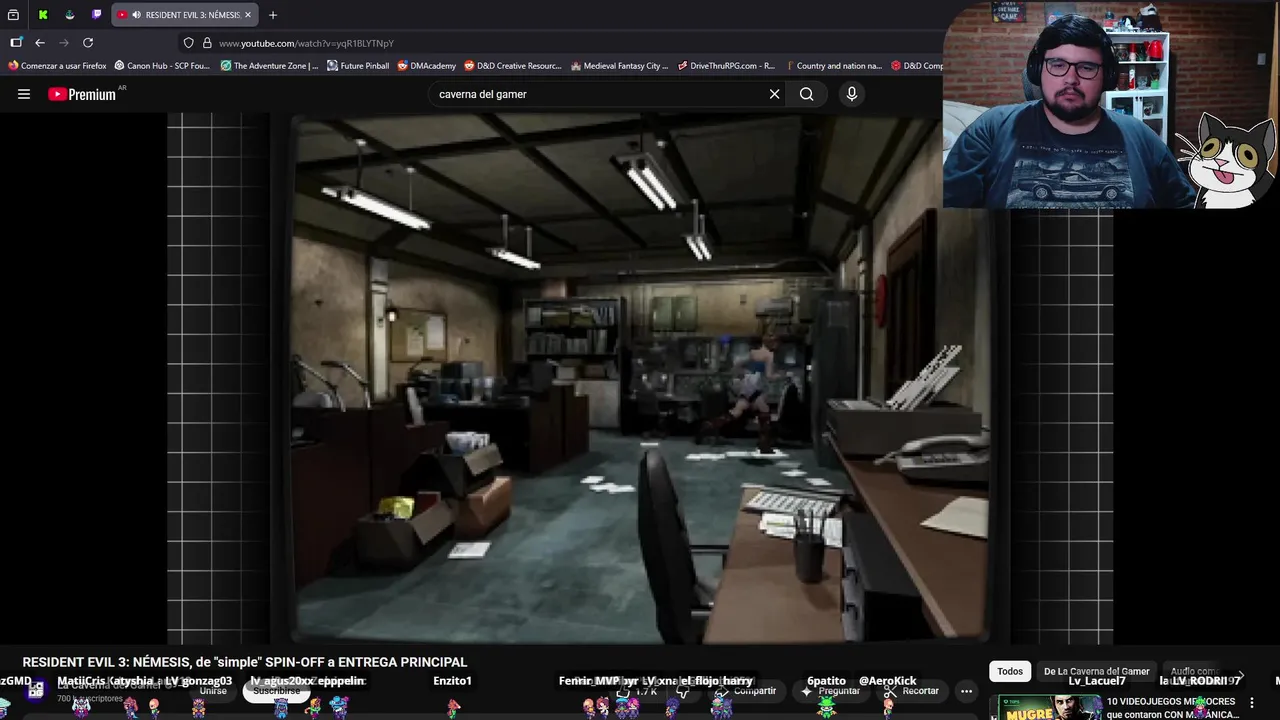Open Medieval Fantasy City bookmark

[x=619, y=66]
